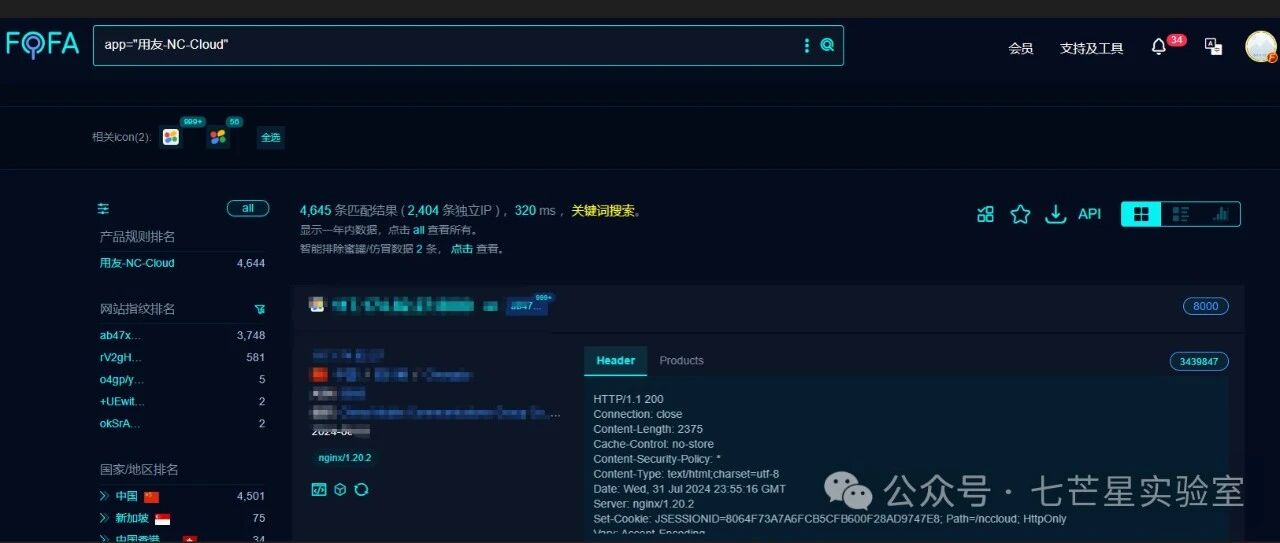This screenshot has height=543, width=1280.
Task: Switch to grid card view
Action: coord(1141,214)
